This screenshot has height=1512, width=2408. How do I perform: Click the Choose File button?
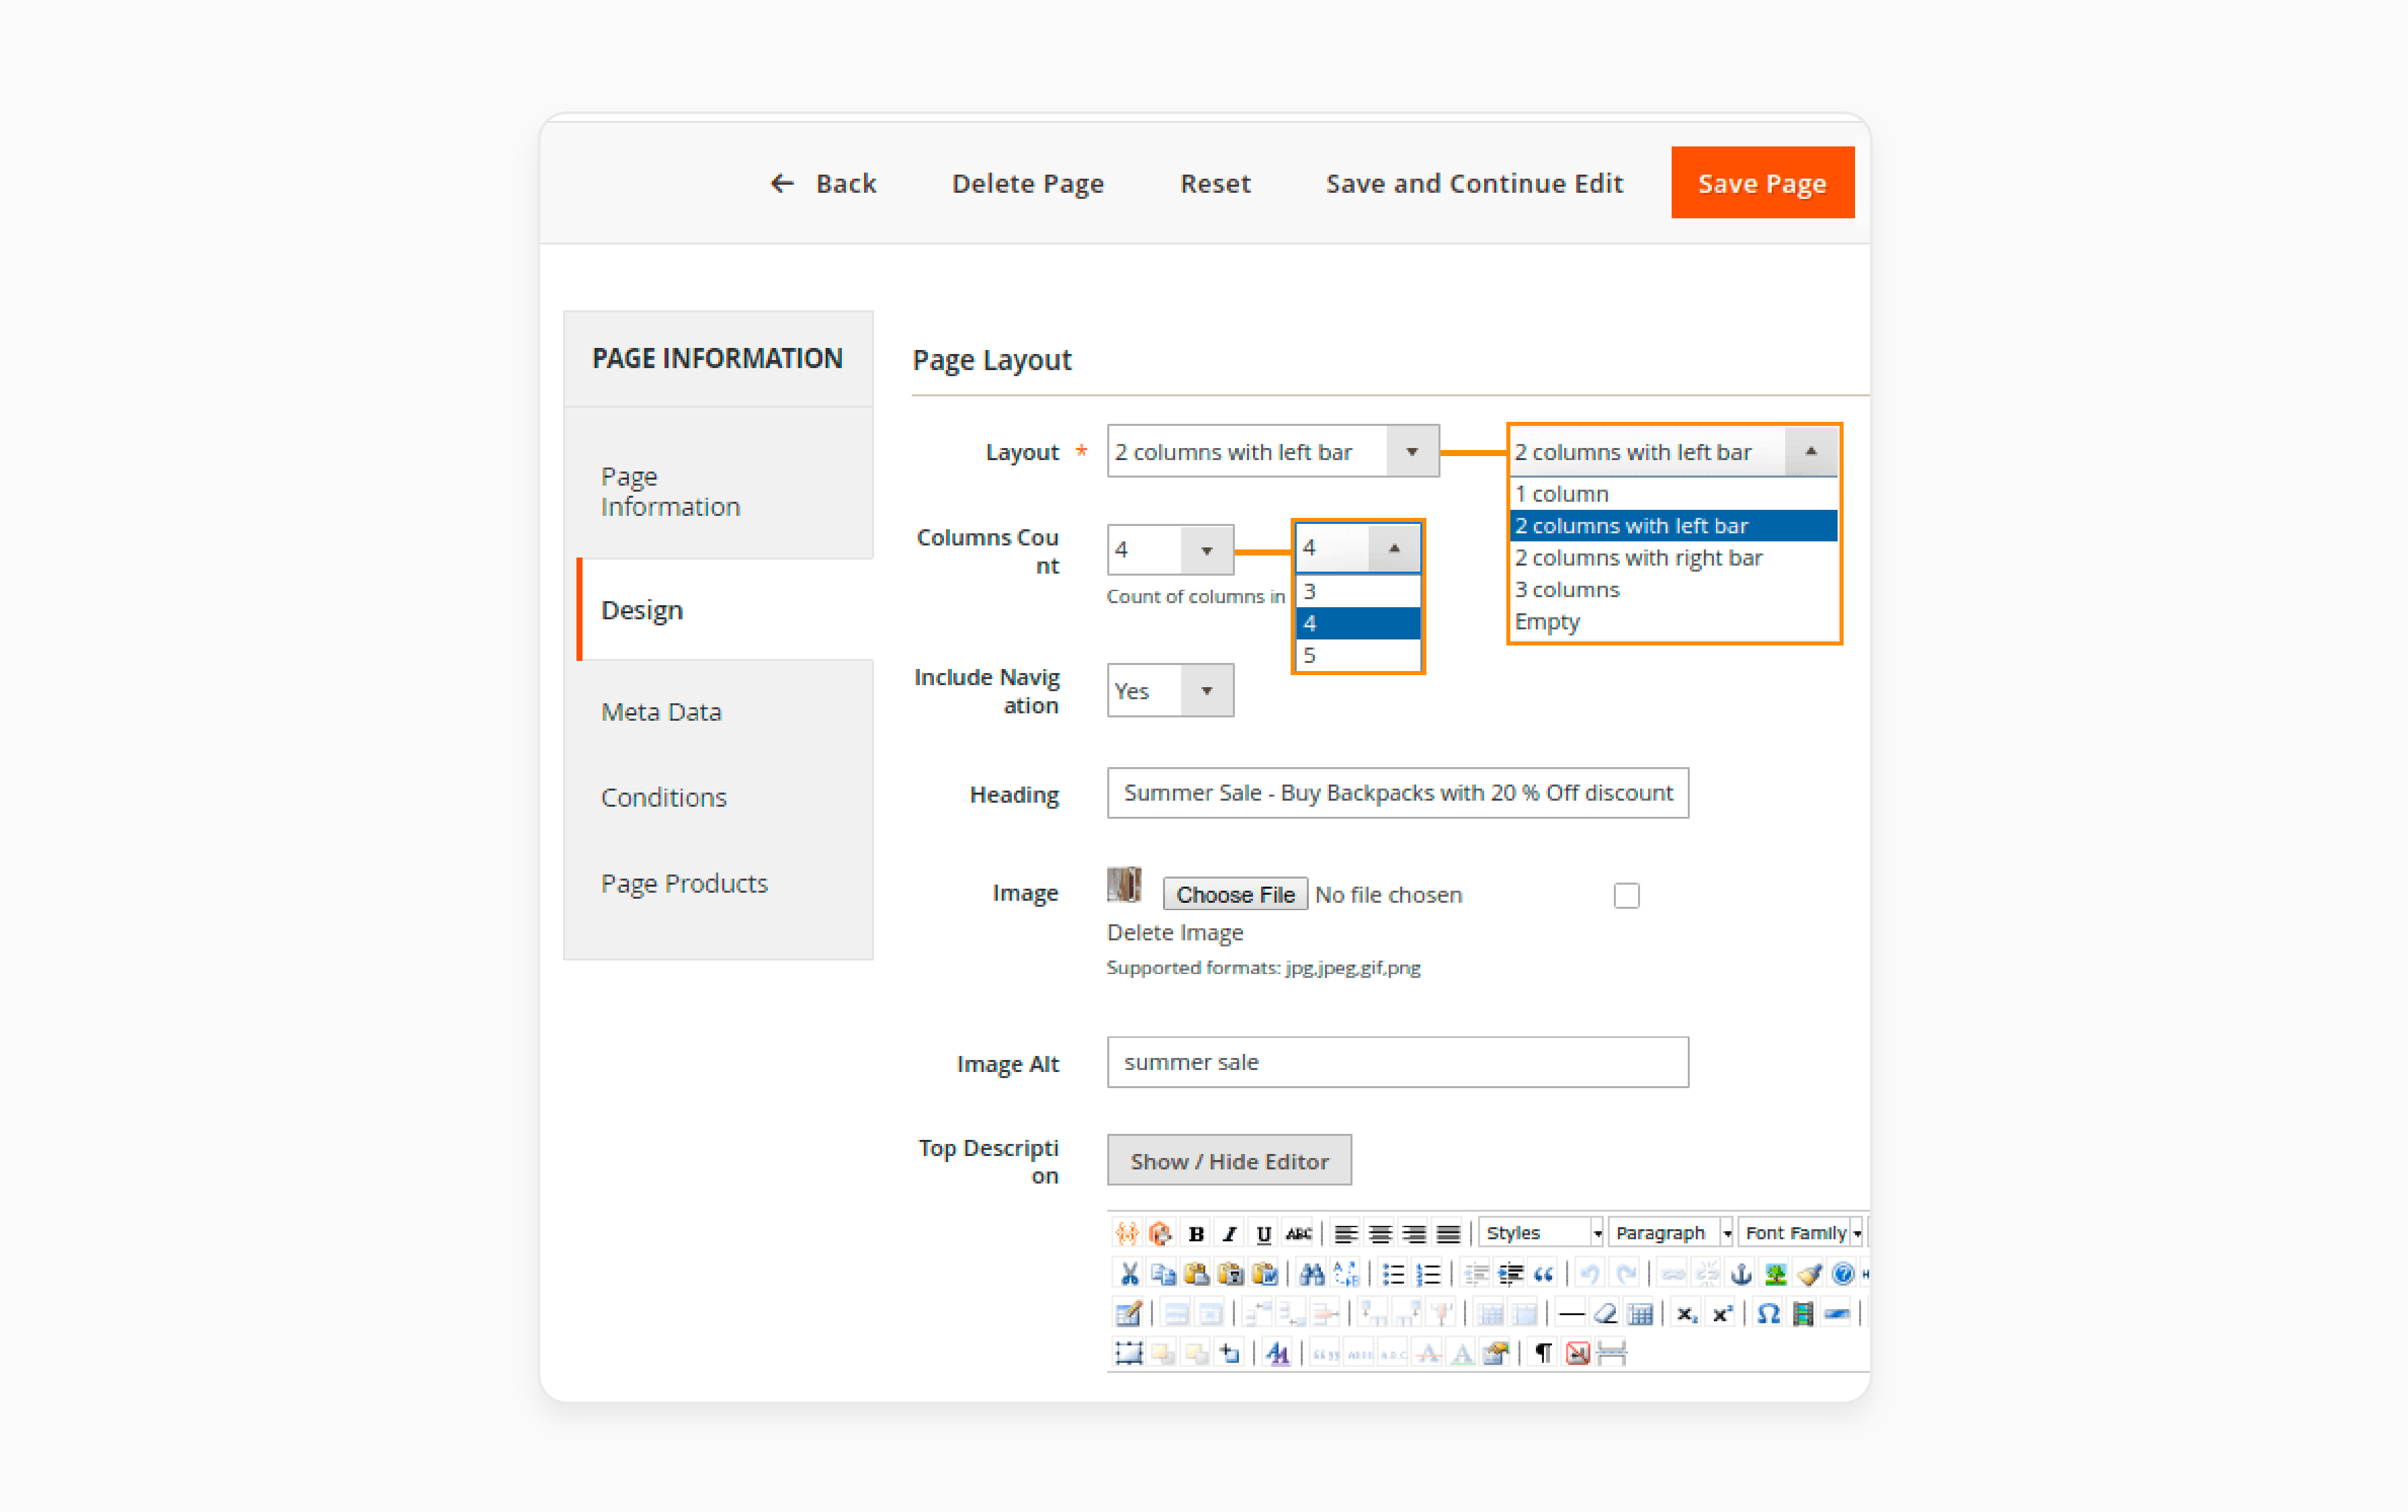tap(1235, 894)
